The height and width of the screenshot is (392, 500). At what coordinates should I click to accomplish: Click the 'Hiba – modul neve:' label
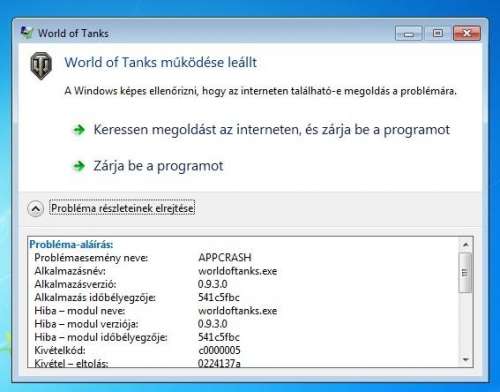[x=80, y=311]
